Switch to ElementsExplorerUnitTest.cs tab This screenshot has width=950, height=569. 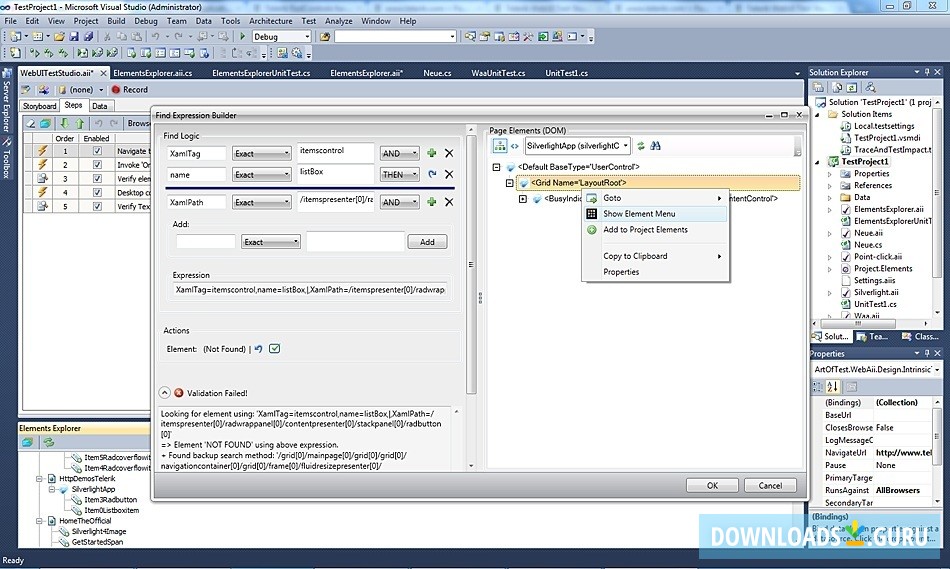coord(261,73)
